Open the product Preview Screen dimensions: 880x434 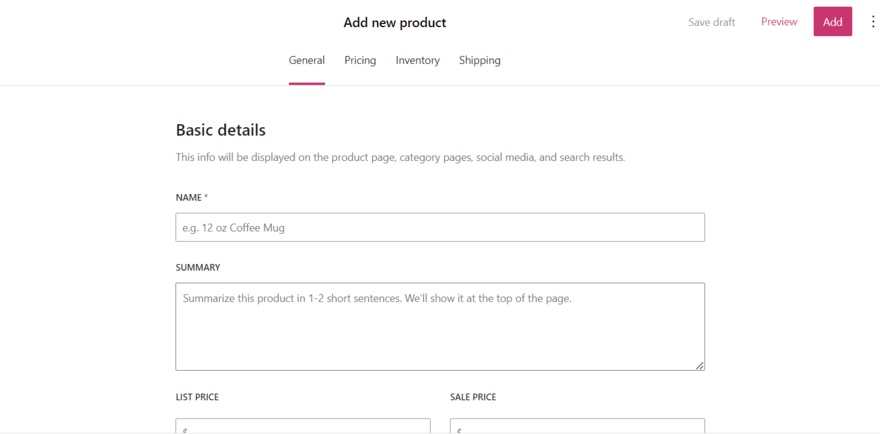[779, 22]
